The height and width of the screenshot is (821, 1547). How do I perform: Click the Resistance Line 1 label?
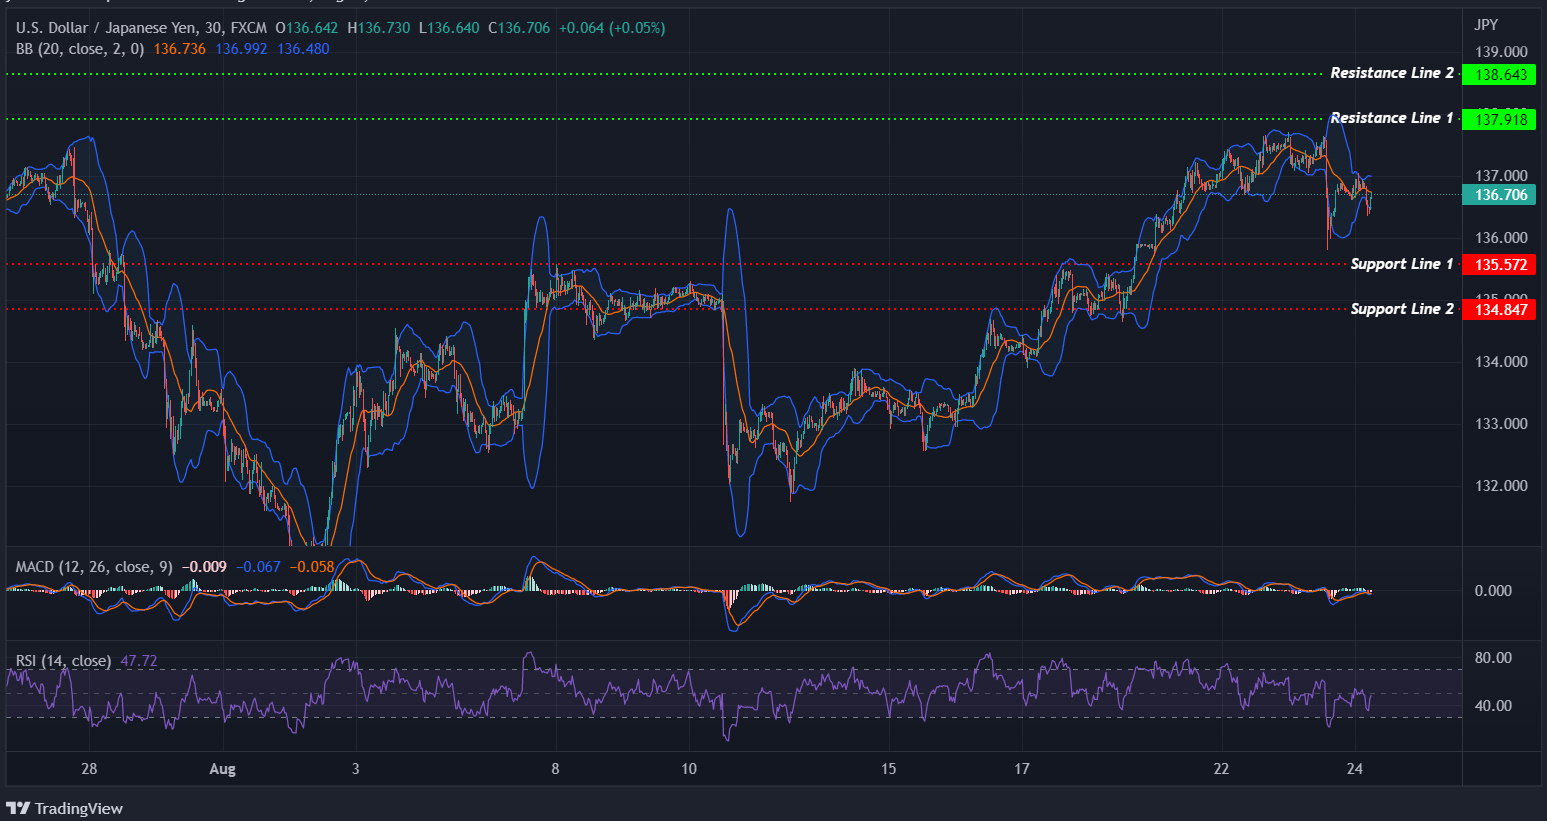click(1391, 117)
